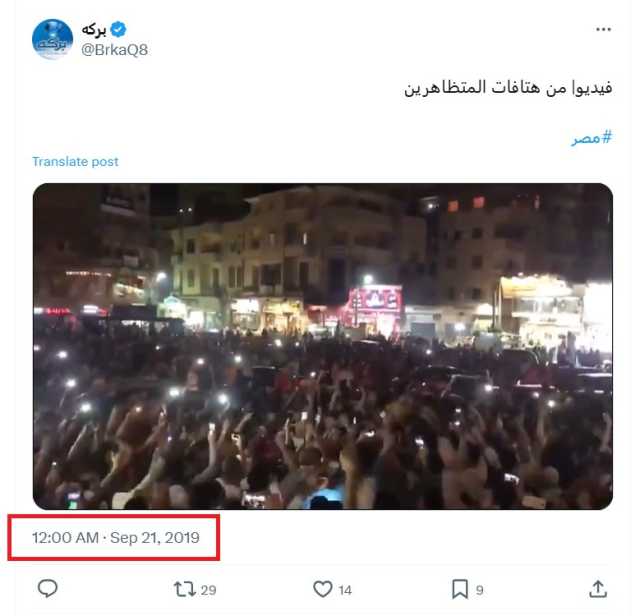Screen dimensions: 640x616
Task: Click the Sep 21, 2019 date
Action: [x=155, y=538]
